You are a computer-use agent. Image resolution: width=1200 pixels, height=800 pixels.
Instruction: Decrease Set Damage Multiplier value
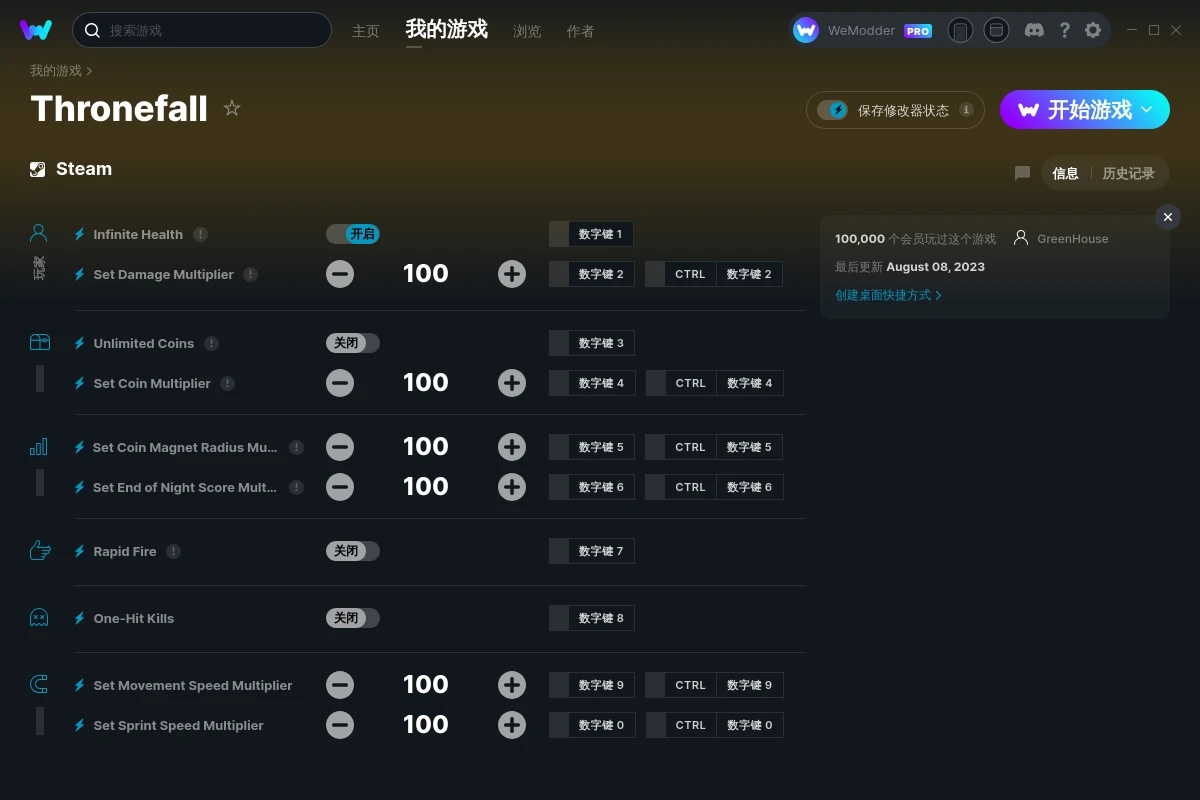340,274
